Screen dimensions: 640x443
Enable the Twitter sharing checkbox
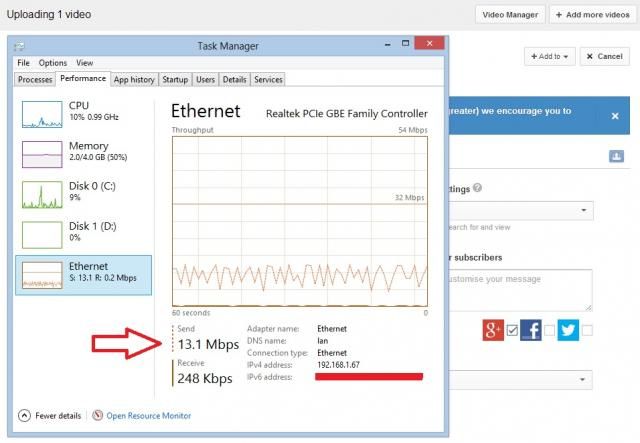point(587,331)
